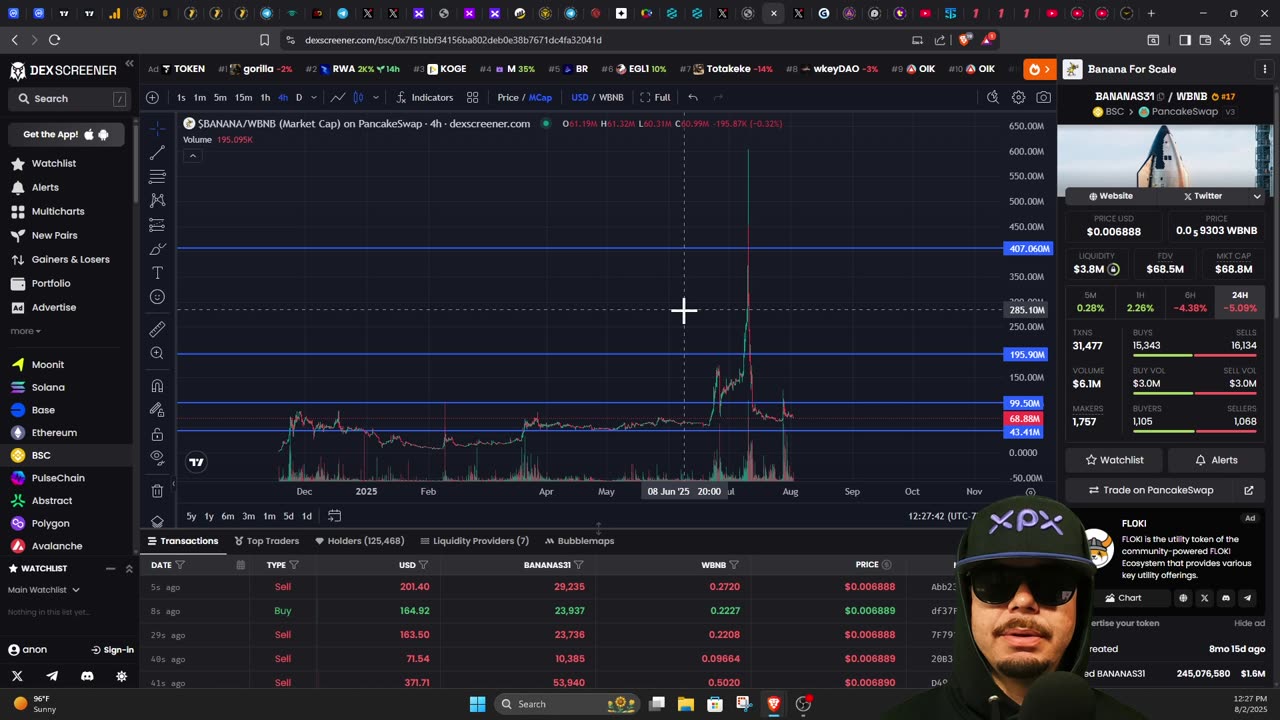Open the Fibonacci retracement tools

click(x=157, y=176)
